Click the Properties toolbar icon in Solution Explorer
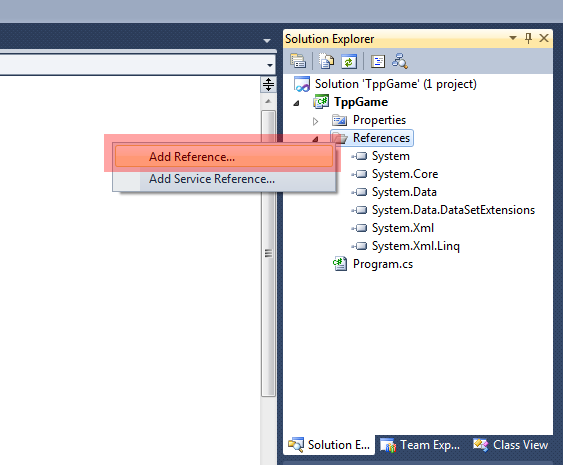 click(298, 61)
